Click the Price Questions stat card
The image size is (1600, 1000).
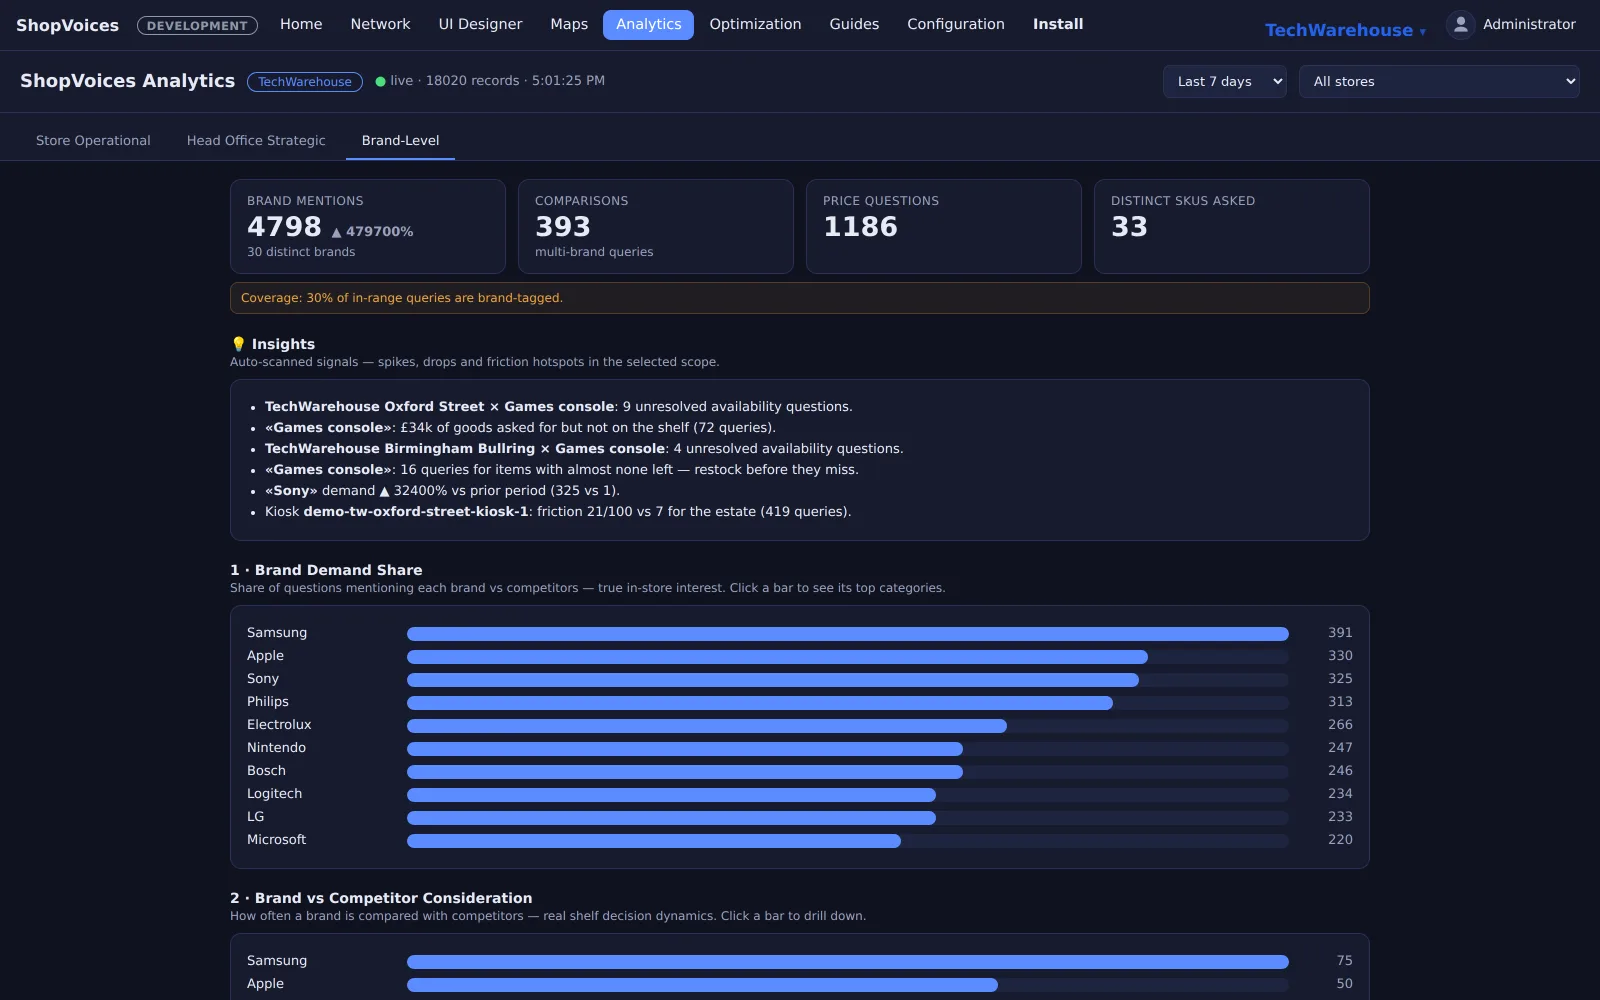(x=944, y=226)
